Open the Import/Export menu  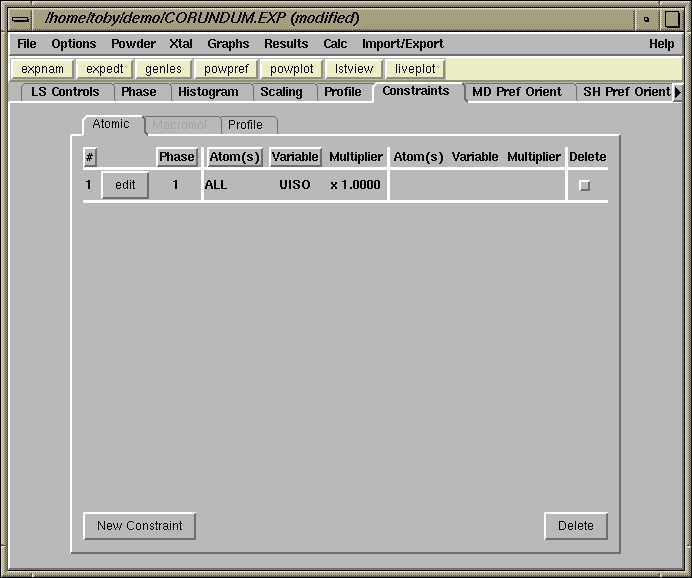[x=402, y=44]
